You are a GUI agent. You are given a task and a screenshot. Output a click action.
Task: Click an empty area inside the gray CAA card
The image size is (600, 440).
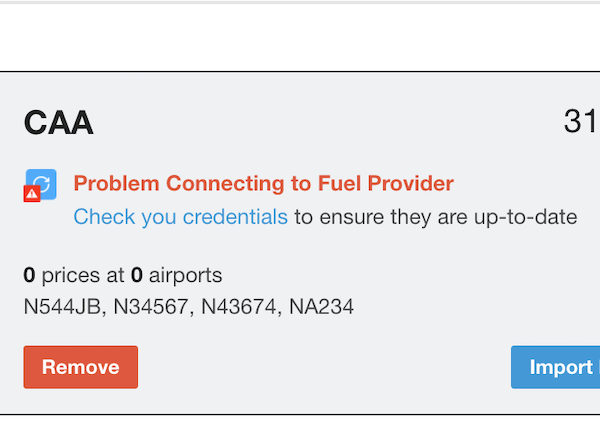421,291
